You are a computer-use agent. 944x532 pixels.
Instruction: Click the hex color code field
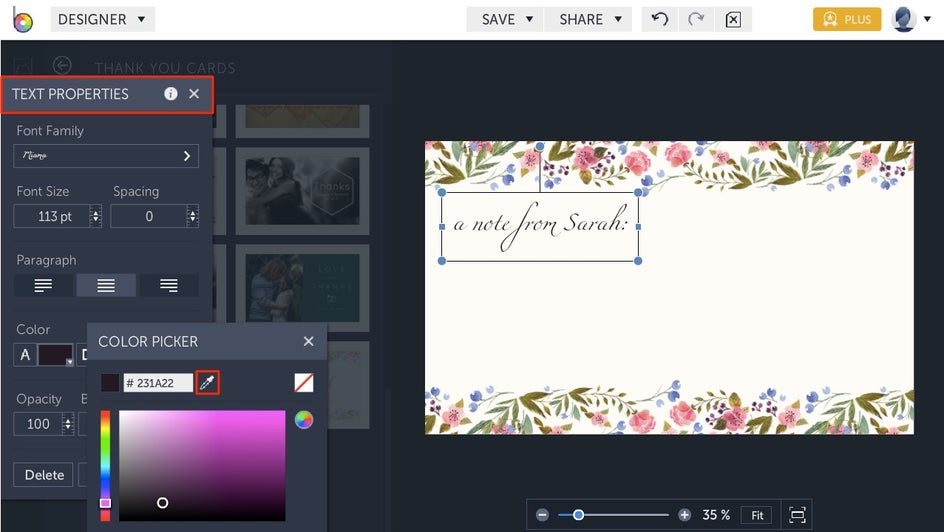coord(158,383)
